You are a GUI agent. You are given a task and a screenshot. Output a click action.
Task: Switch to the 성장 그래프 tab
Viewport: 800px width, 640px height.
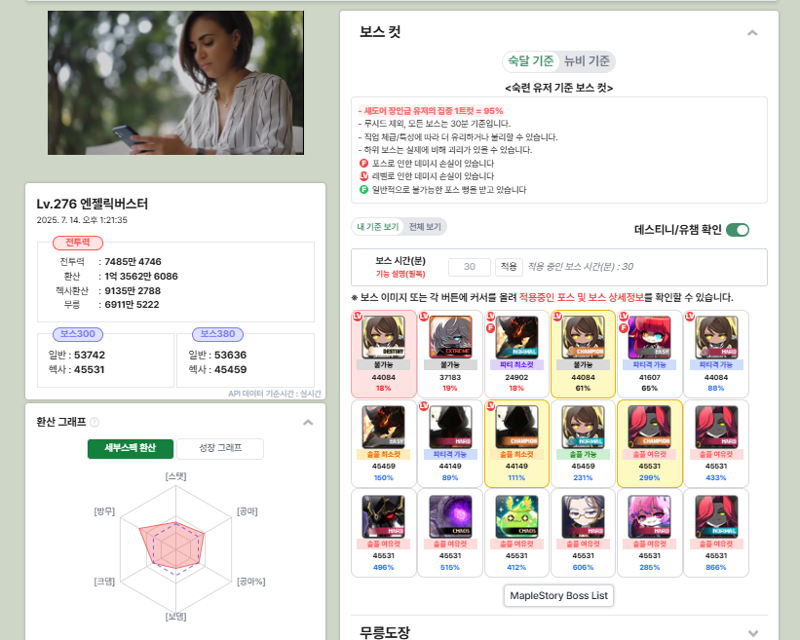220,448
